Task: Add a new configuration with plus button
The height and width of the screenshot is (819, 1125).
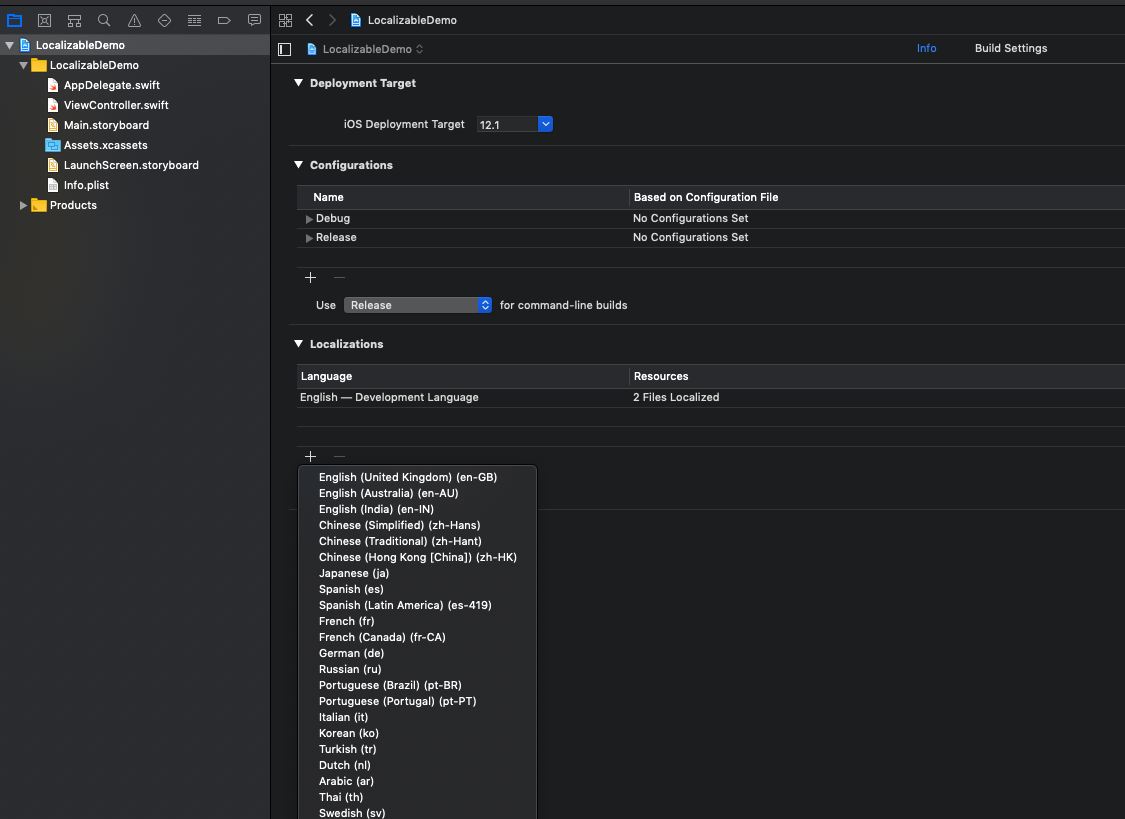Action: tap(311, 278)
